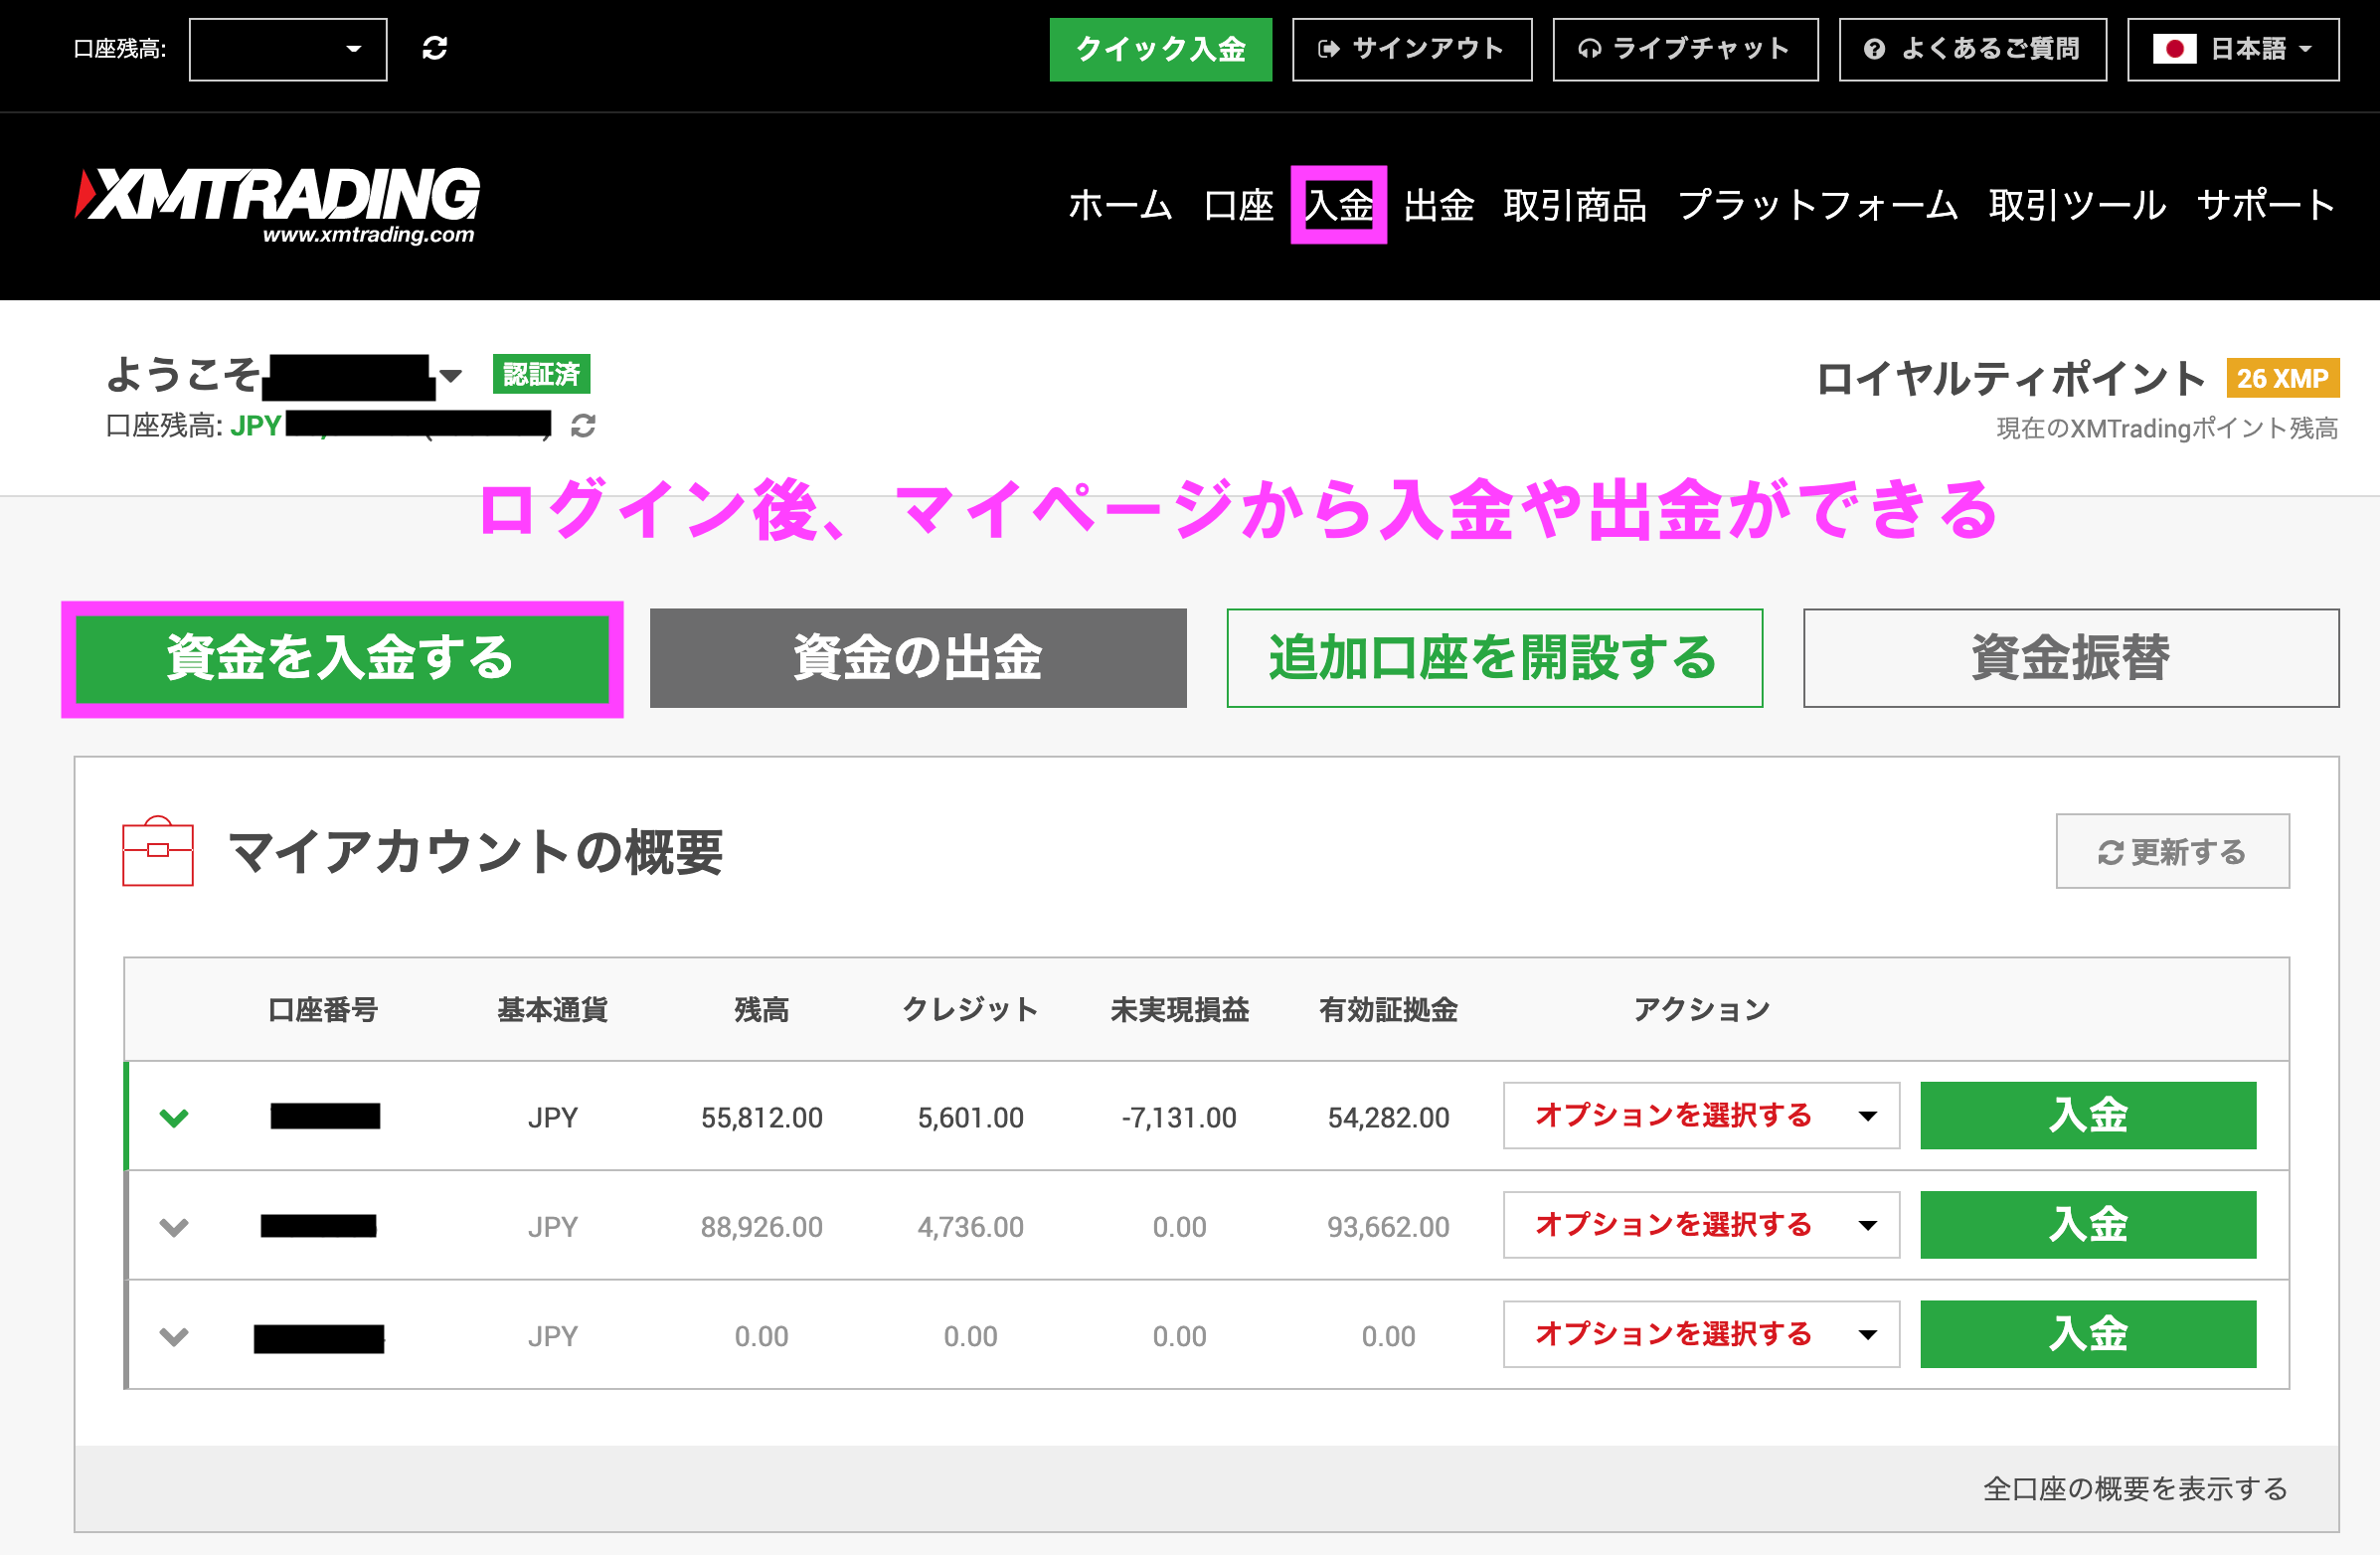Click the XMTrading logo
The image size is (2380, 1555).
click(x=277, y=206)
